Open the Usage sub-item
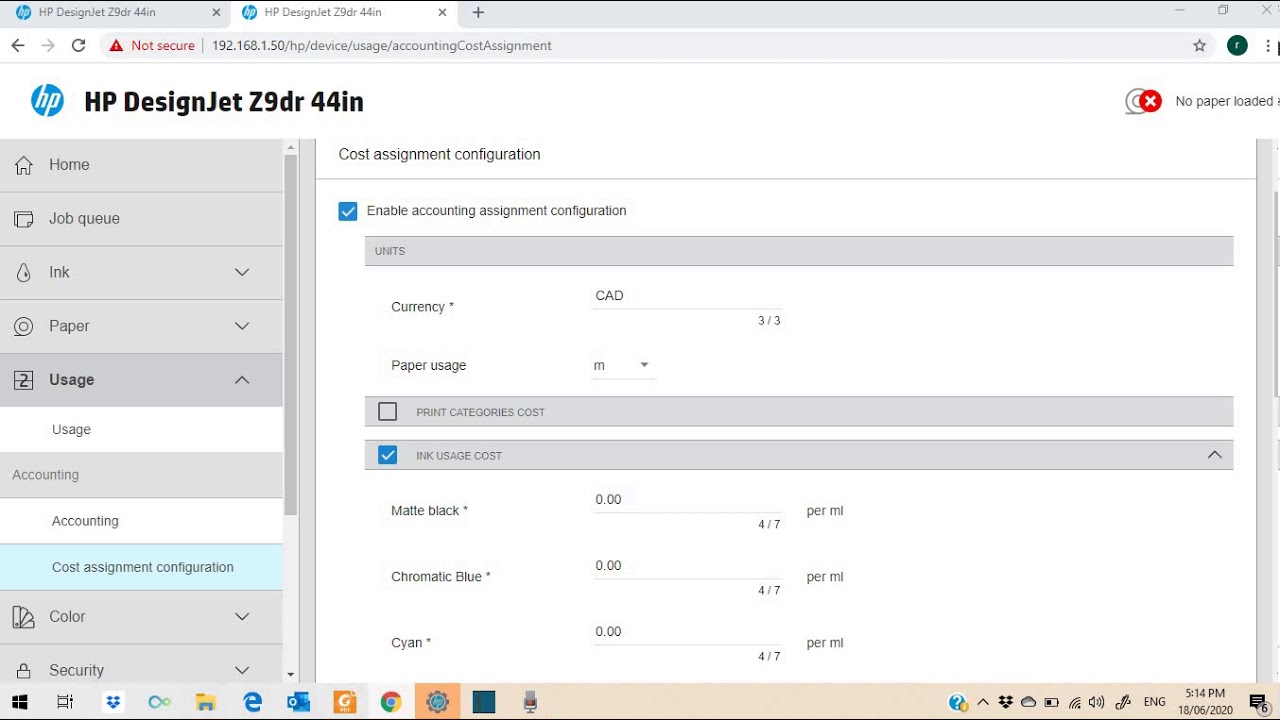1280x720 pixels. pyautogui.click(x=141, y=430)
